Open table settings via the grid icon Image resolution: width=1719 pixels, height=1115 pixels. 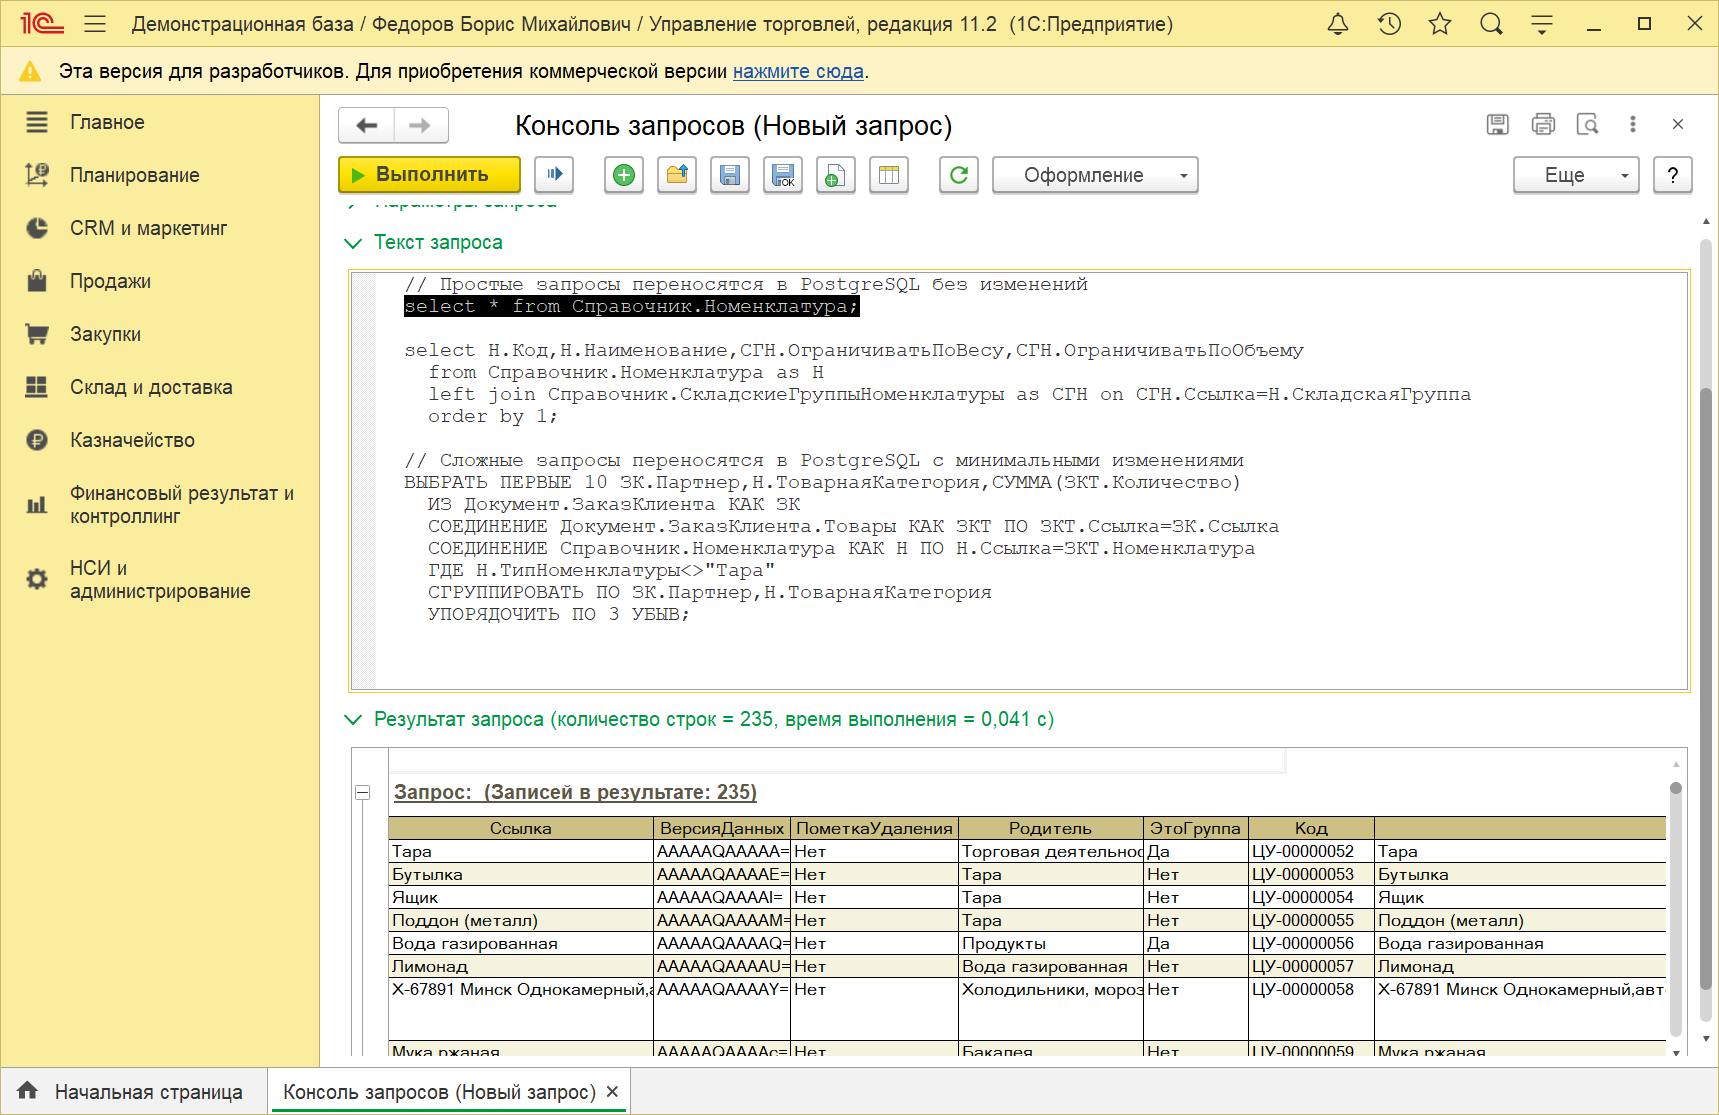pos(888,175)
